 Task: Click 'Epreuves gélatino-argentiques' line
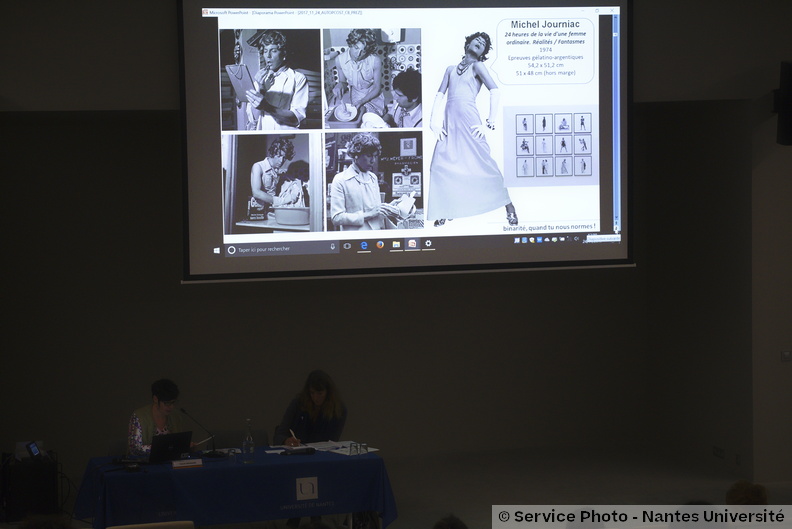[546, 58]
